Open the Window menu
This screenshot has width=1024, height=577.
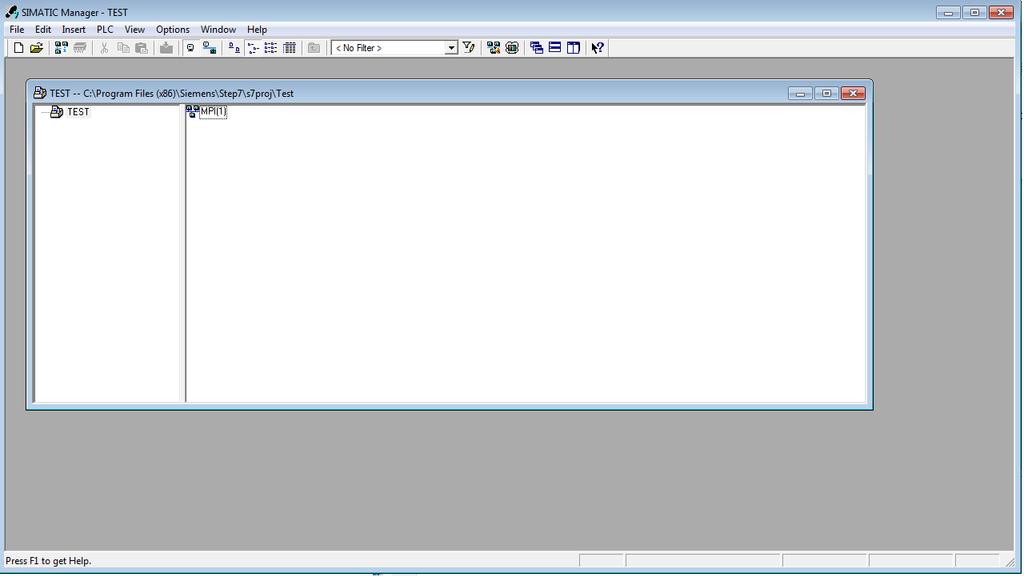(218, 29)
